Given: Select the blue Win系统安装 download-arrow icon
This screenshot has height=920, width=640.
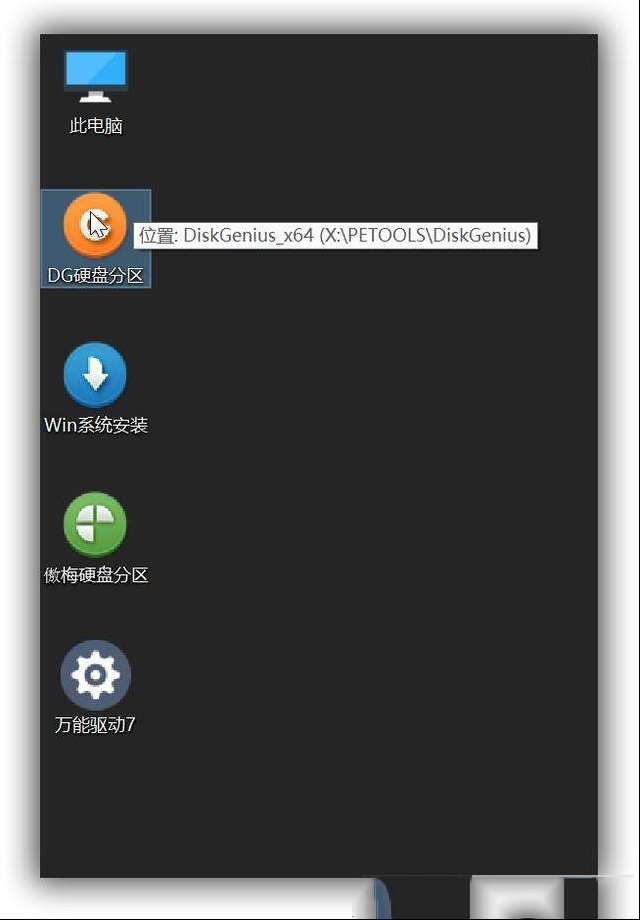Looking at the screenshot, I should point(95,375).
